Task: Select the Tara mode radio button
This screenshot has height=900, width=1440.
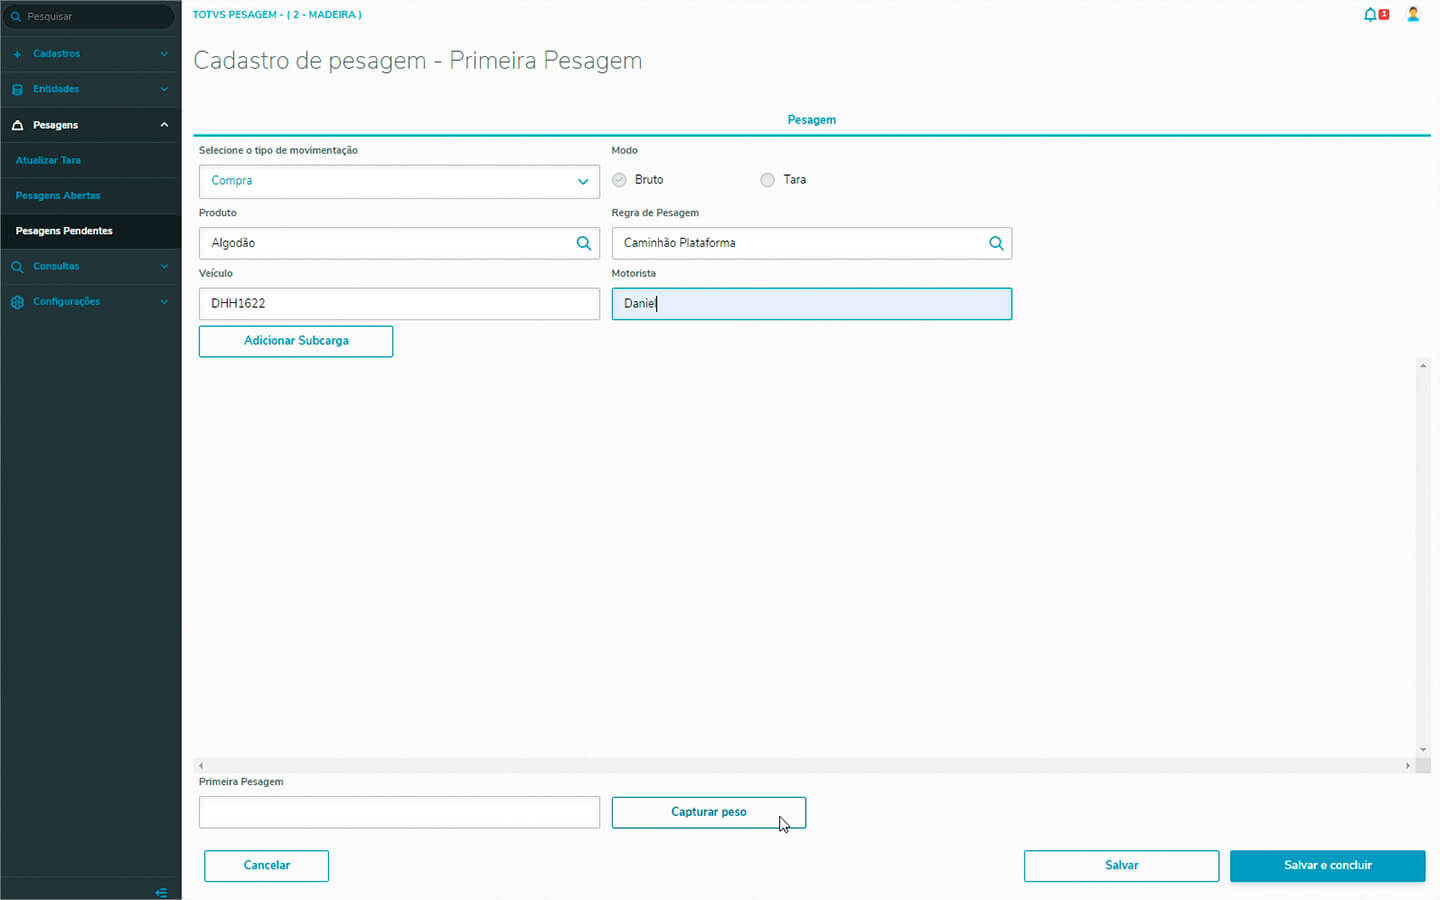Action: tap(767, 180)
